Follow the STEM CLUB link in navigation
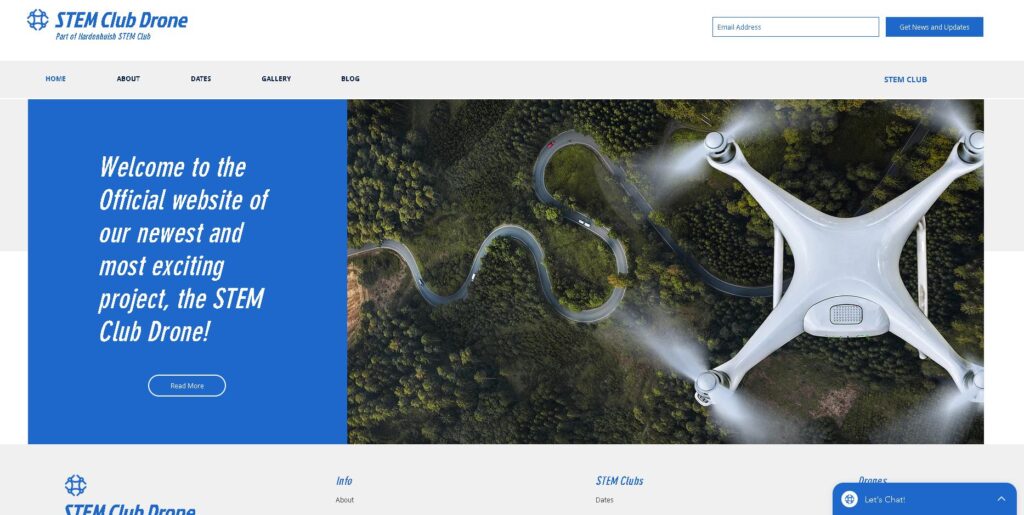 (x=905, y=80)
